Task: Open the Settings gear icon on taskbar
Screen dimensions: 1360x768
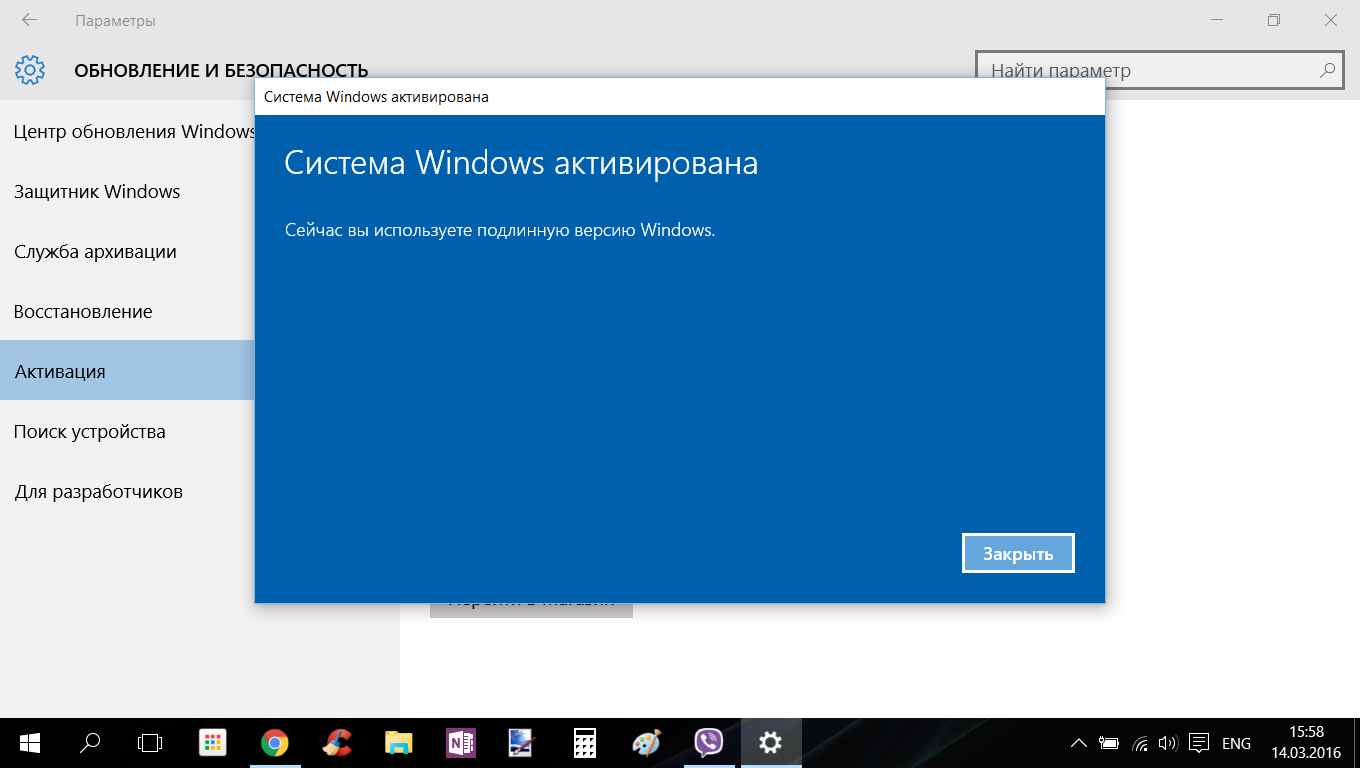Action: (x=771, y=743)
